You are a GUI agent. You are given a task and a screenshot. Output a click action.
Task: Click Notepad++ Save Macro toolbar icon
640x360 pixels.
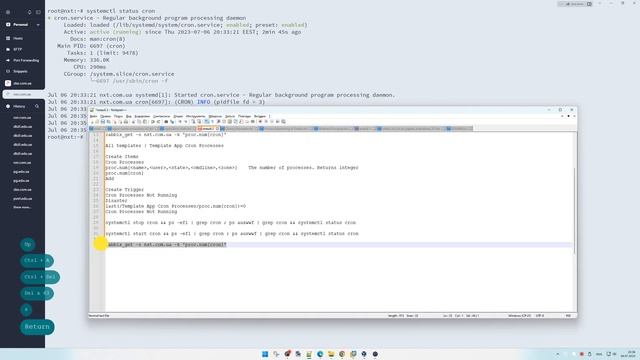point(283,122)
